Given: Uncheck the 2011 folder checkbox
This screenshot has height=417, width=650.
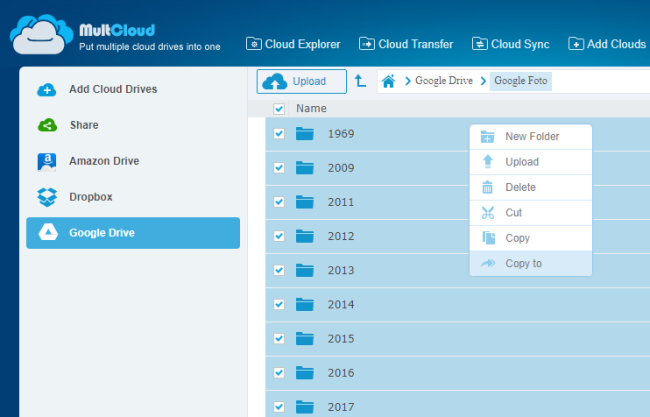Looking at the screenshot, I should [x=279, y=202].
